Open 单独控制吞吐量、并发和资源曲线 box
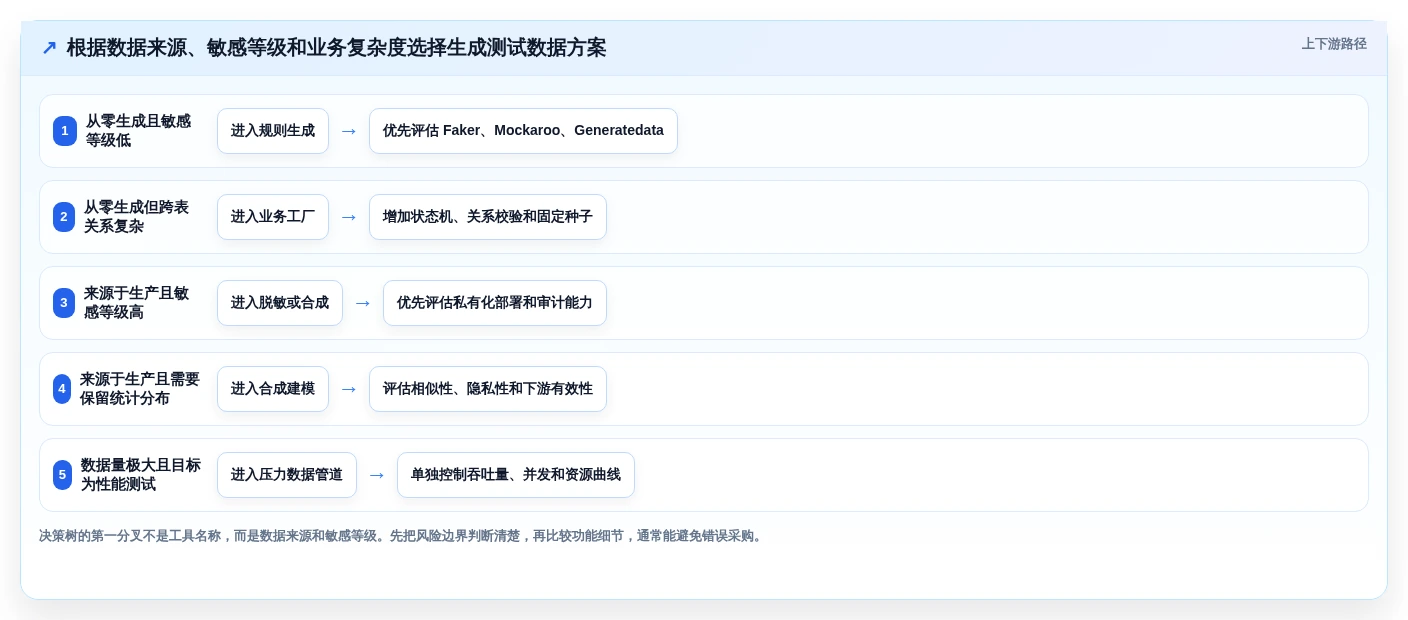This screenshot has height=620, width=1408. click(x=516, y=475)
